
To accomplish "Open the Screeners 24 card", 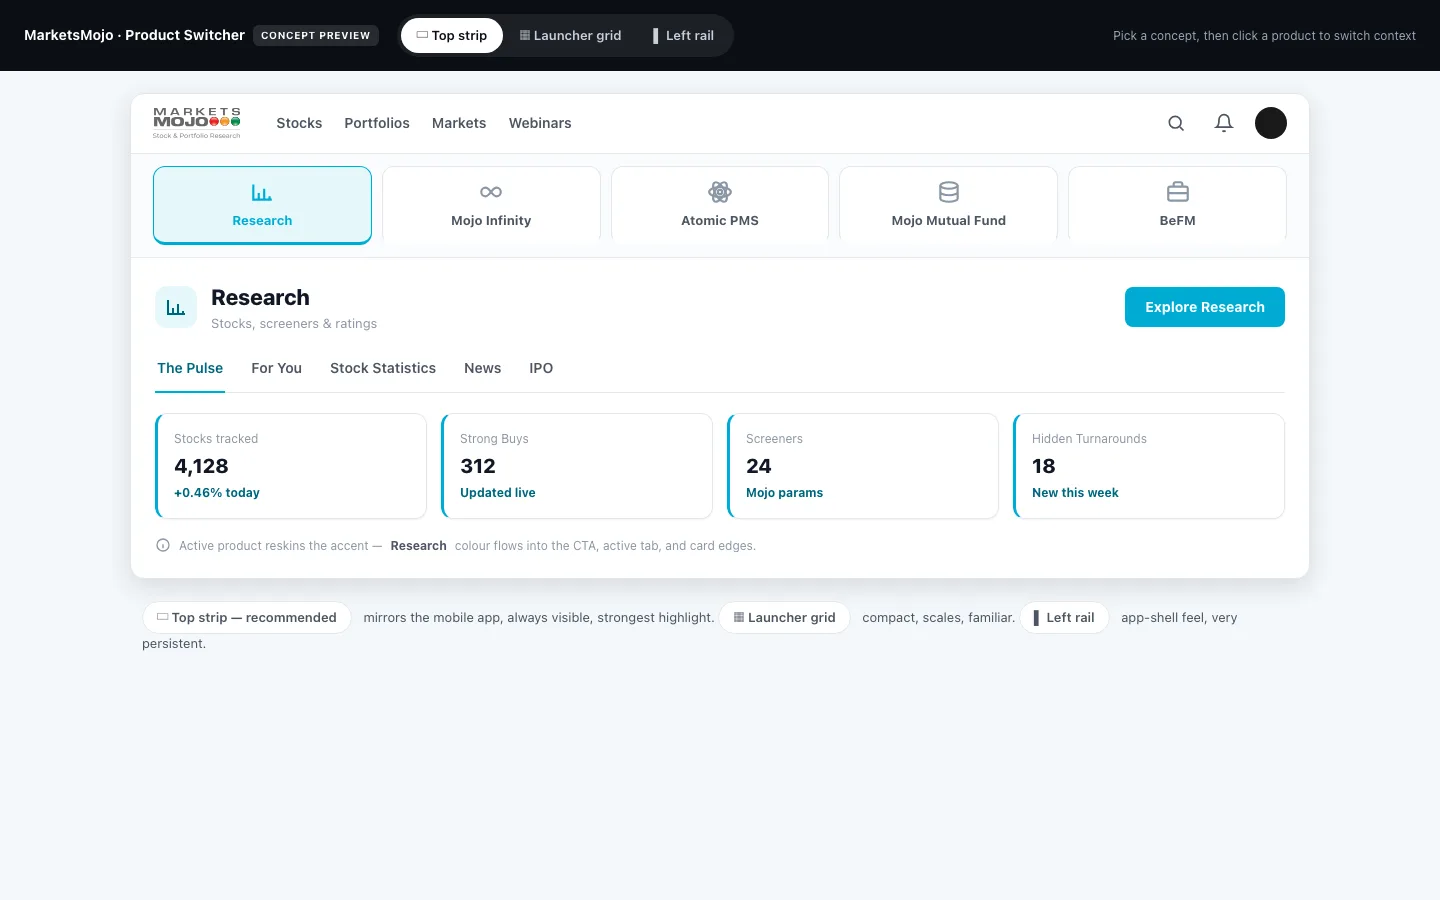I will [x=863, y=466].
